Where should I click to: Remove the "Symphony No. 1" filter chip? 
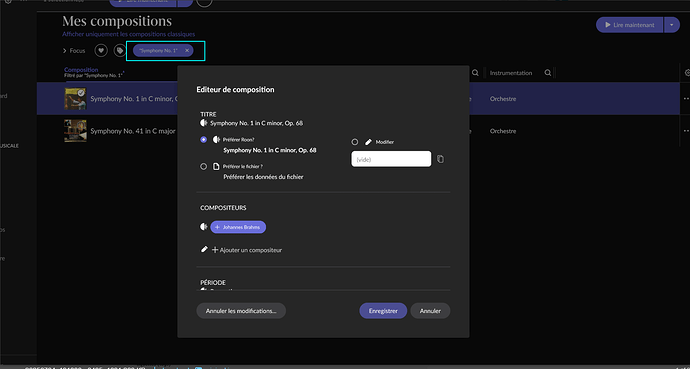(187, 51)
